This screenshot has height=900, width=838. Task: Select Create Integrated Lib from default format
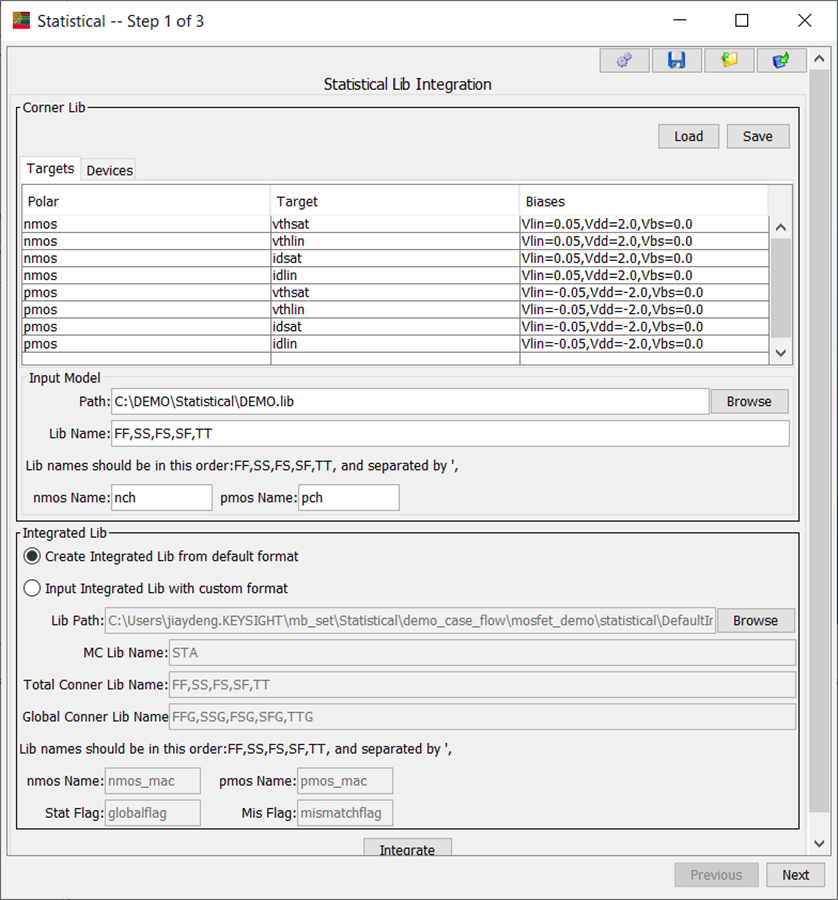(x=31, y=556)
